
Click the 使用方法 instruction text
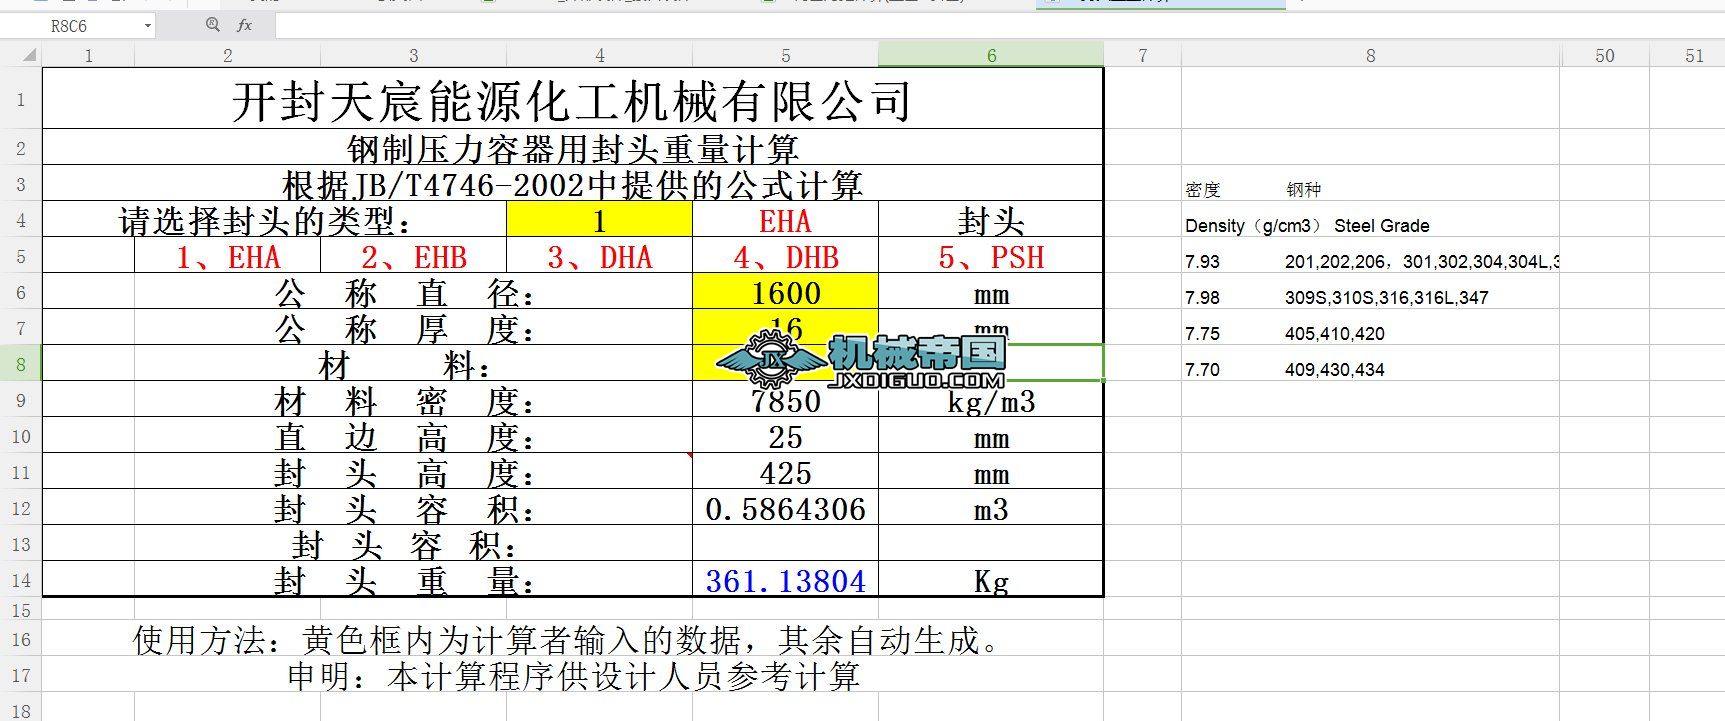click(x=567, y=640)
